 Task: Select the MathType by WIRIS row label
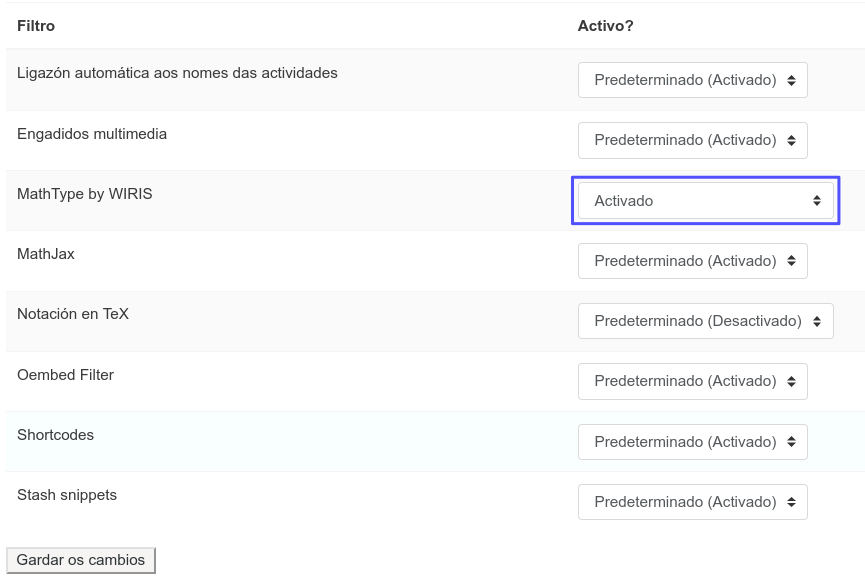pyautogui.click(x=84, y=194)
